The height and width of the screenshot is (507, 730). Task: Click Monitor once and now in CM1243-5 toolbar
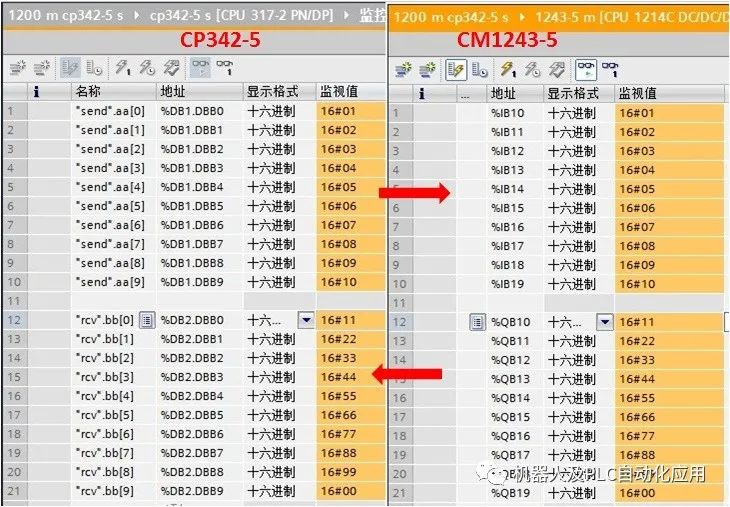tap(610, 70)
